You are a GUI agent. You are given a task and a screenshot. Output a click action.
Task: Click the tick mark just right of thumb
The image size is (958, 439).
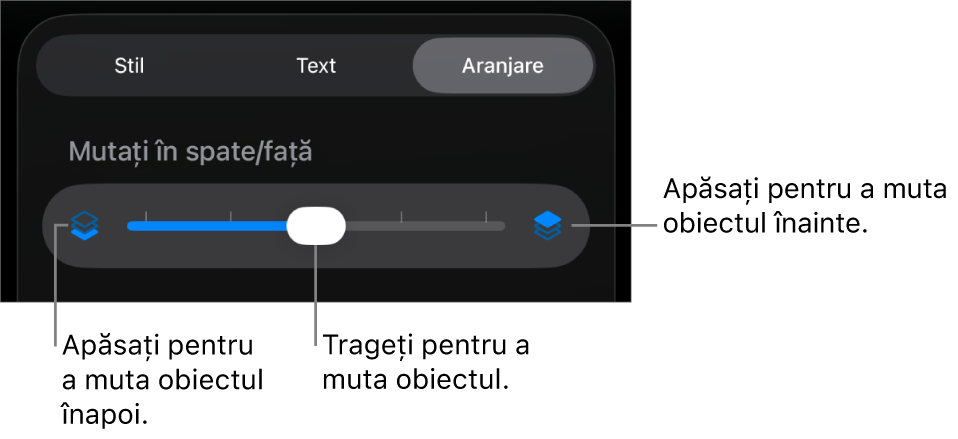click(x=401, y=216)
